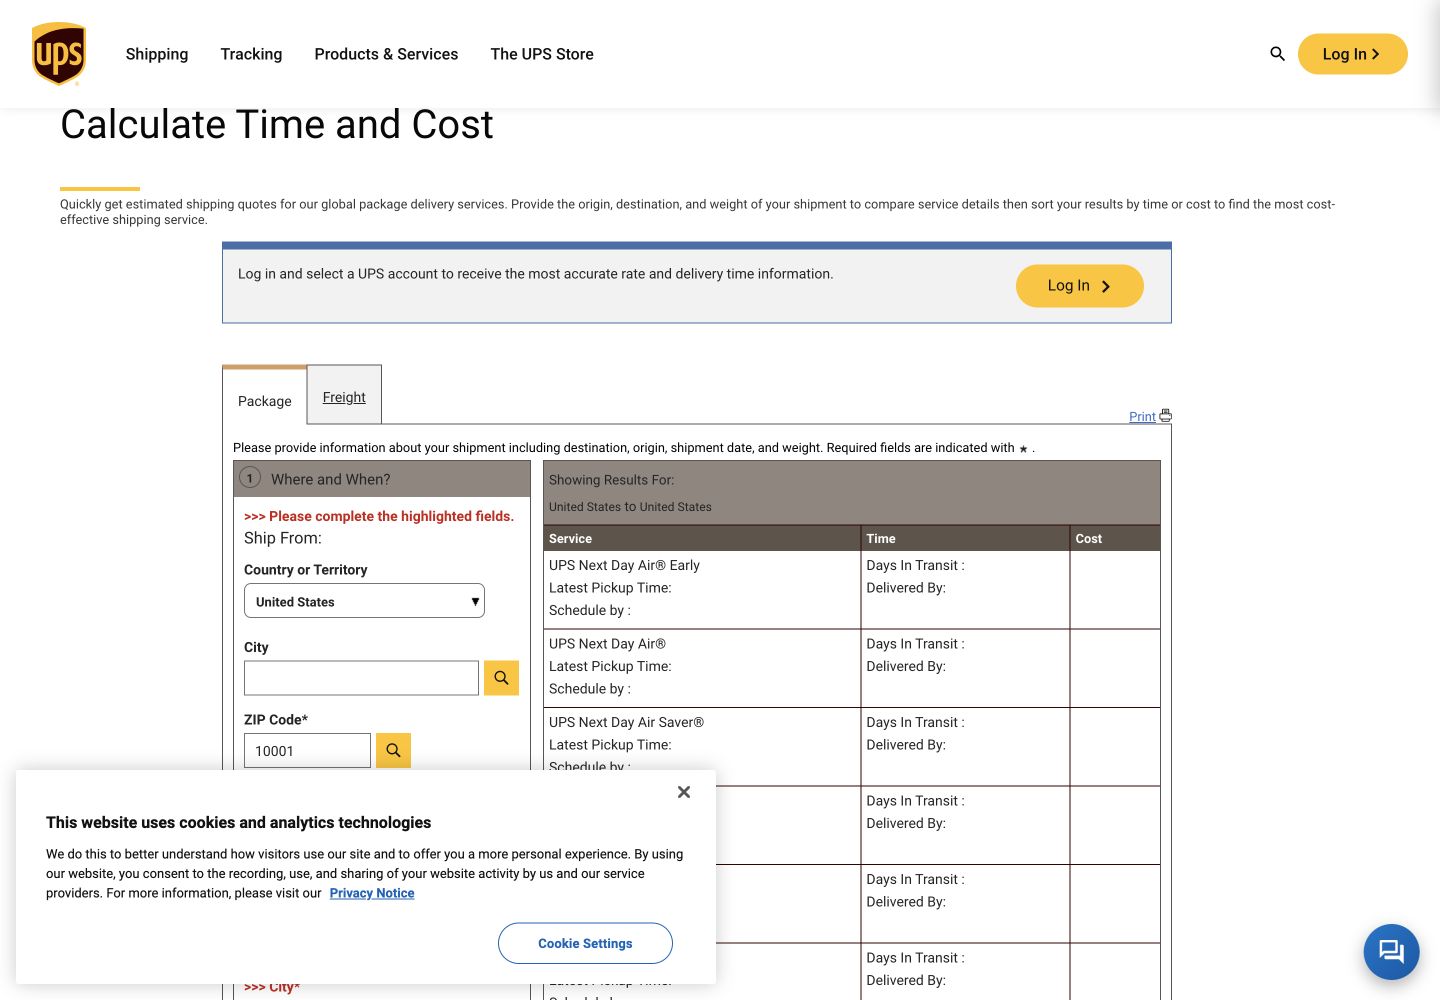Close the cookie notice with X

click(684, 792)
